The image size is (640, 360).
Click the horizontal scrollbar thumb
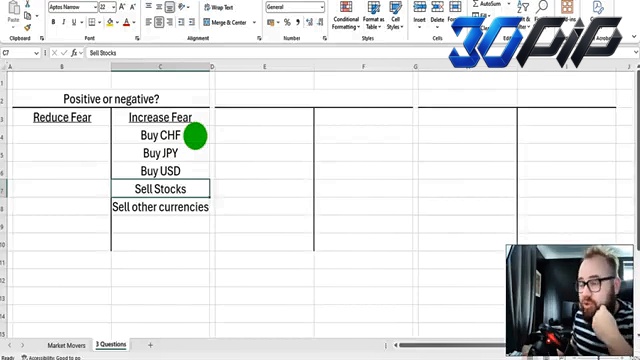click(x=452, y=345)
